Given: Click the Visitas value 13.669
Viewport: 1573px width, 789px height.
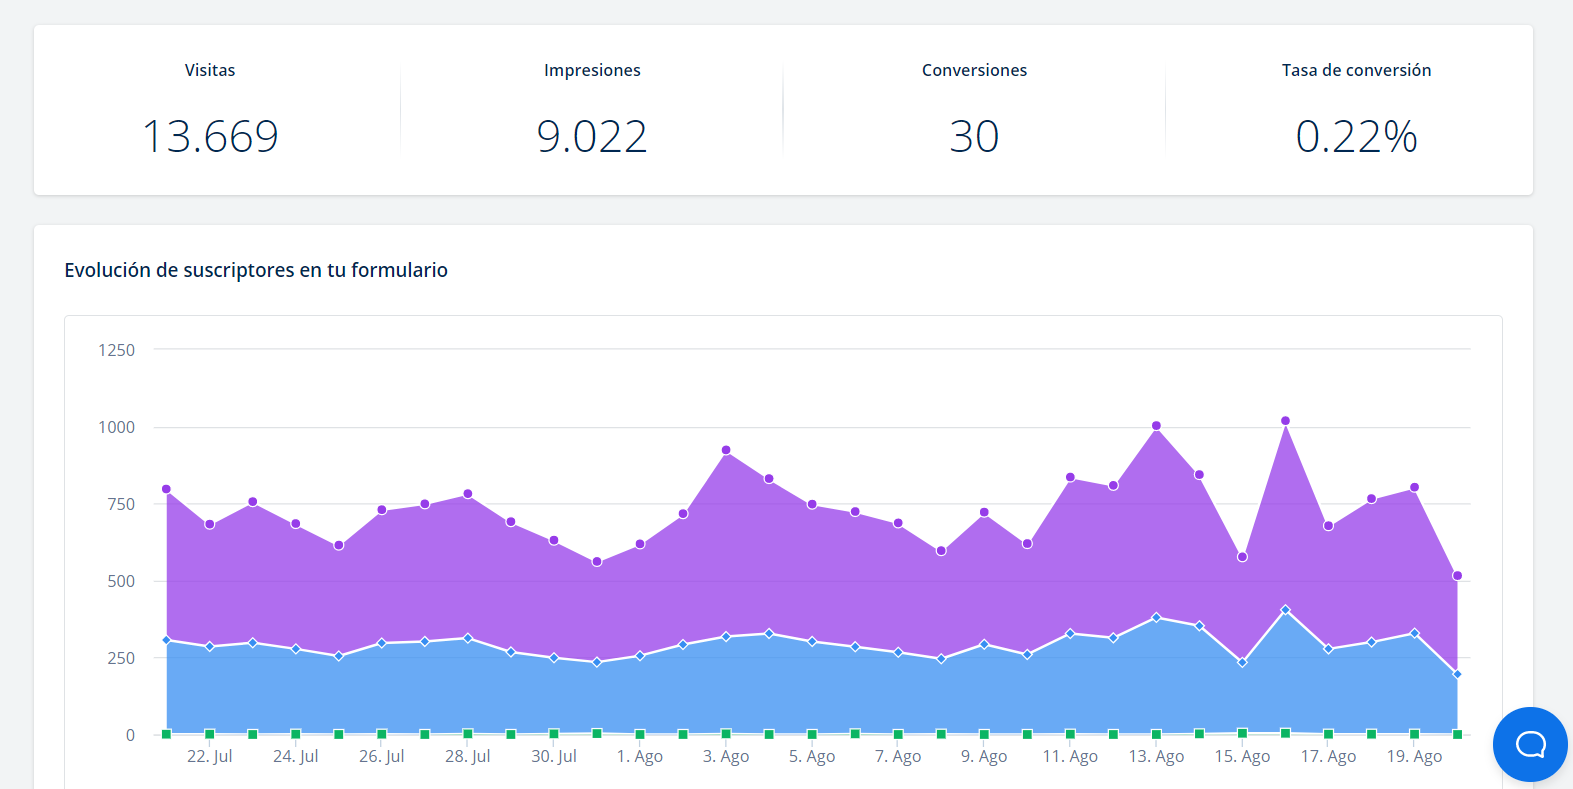Looking at the screenshot, I should click(210, 136).
